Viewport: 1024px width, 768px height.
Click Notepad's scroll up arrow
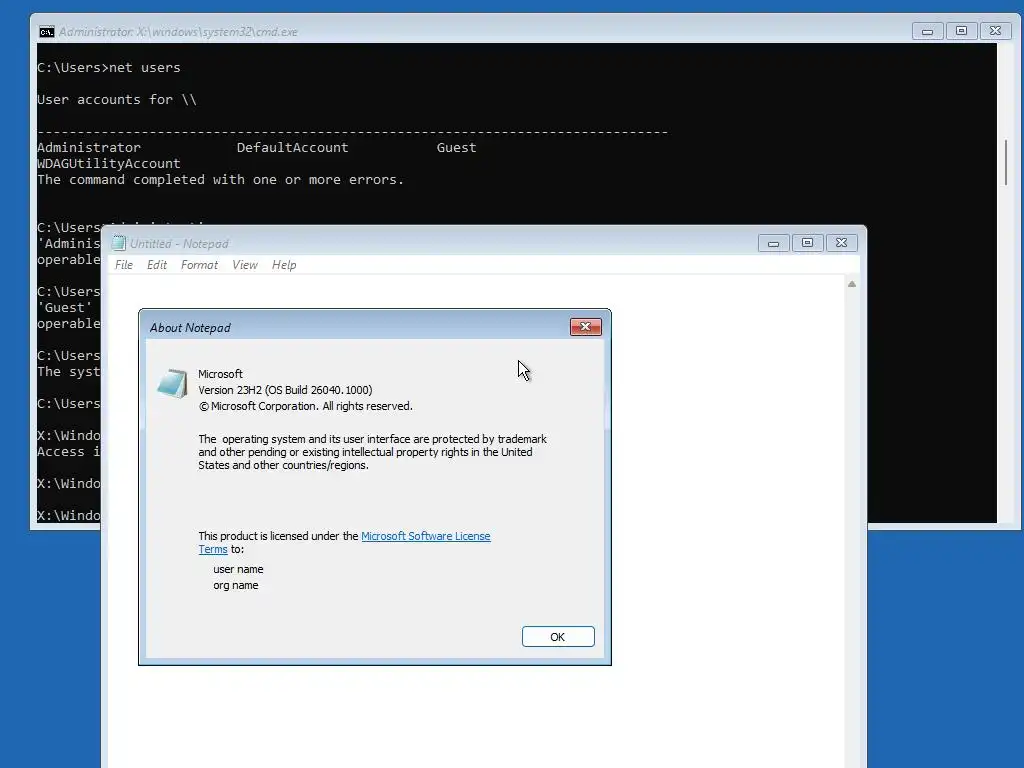(x=852, y=284)
